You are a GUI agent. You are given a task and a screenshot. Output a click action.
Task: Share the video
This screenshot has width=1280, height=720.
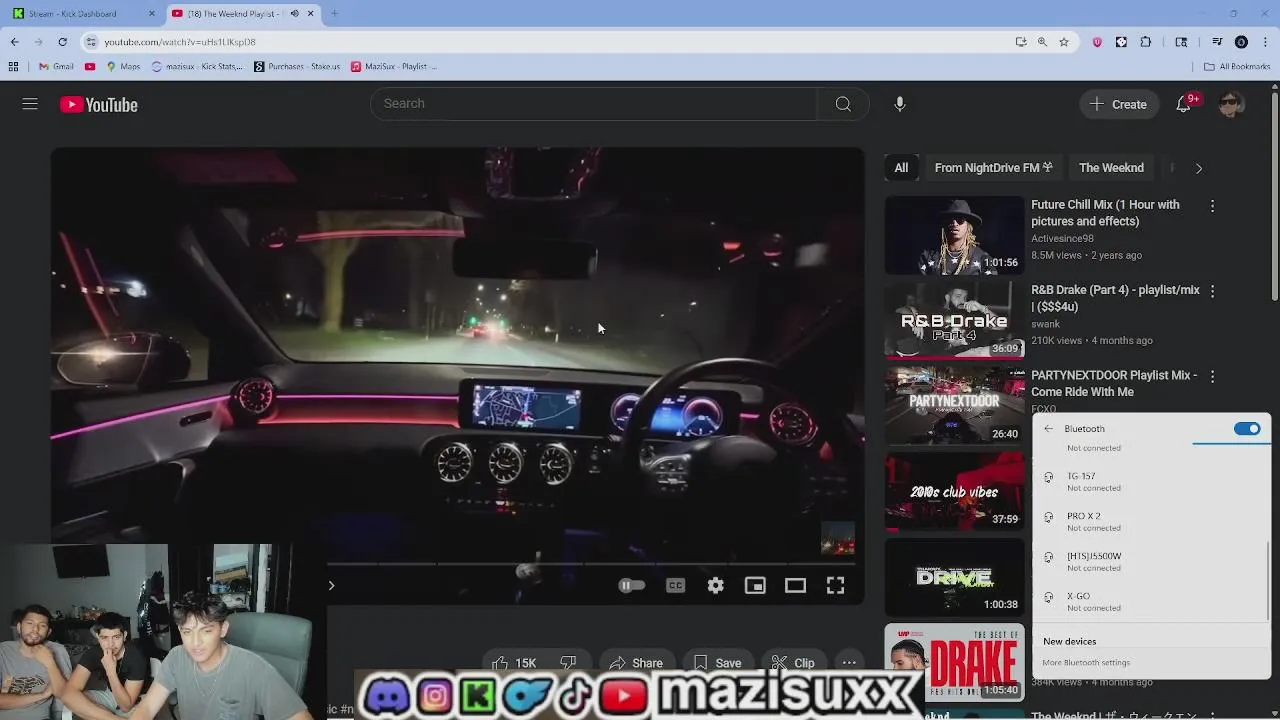(x=636, y=663)
